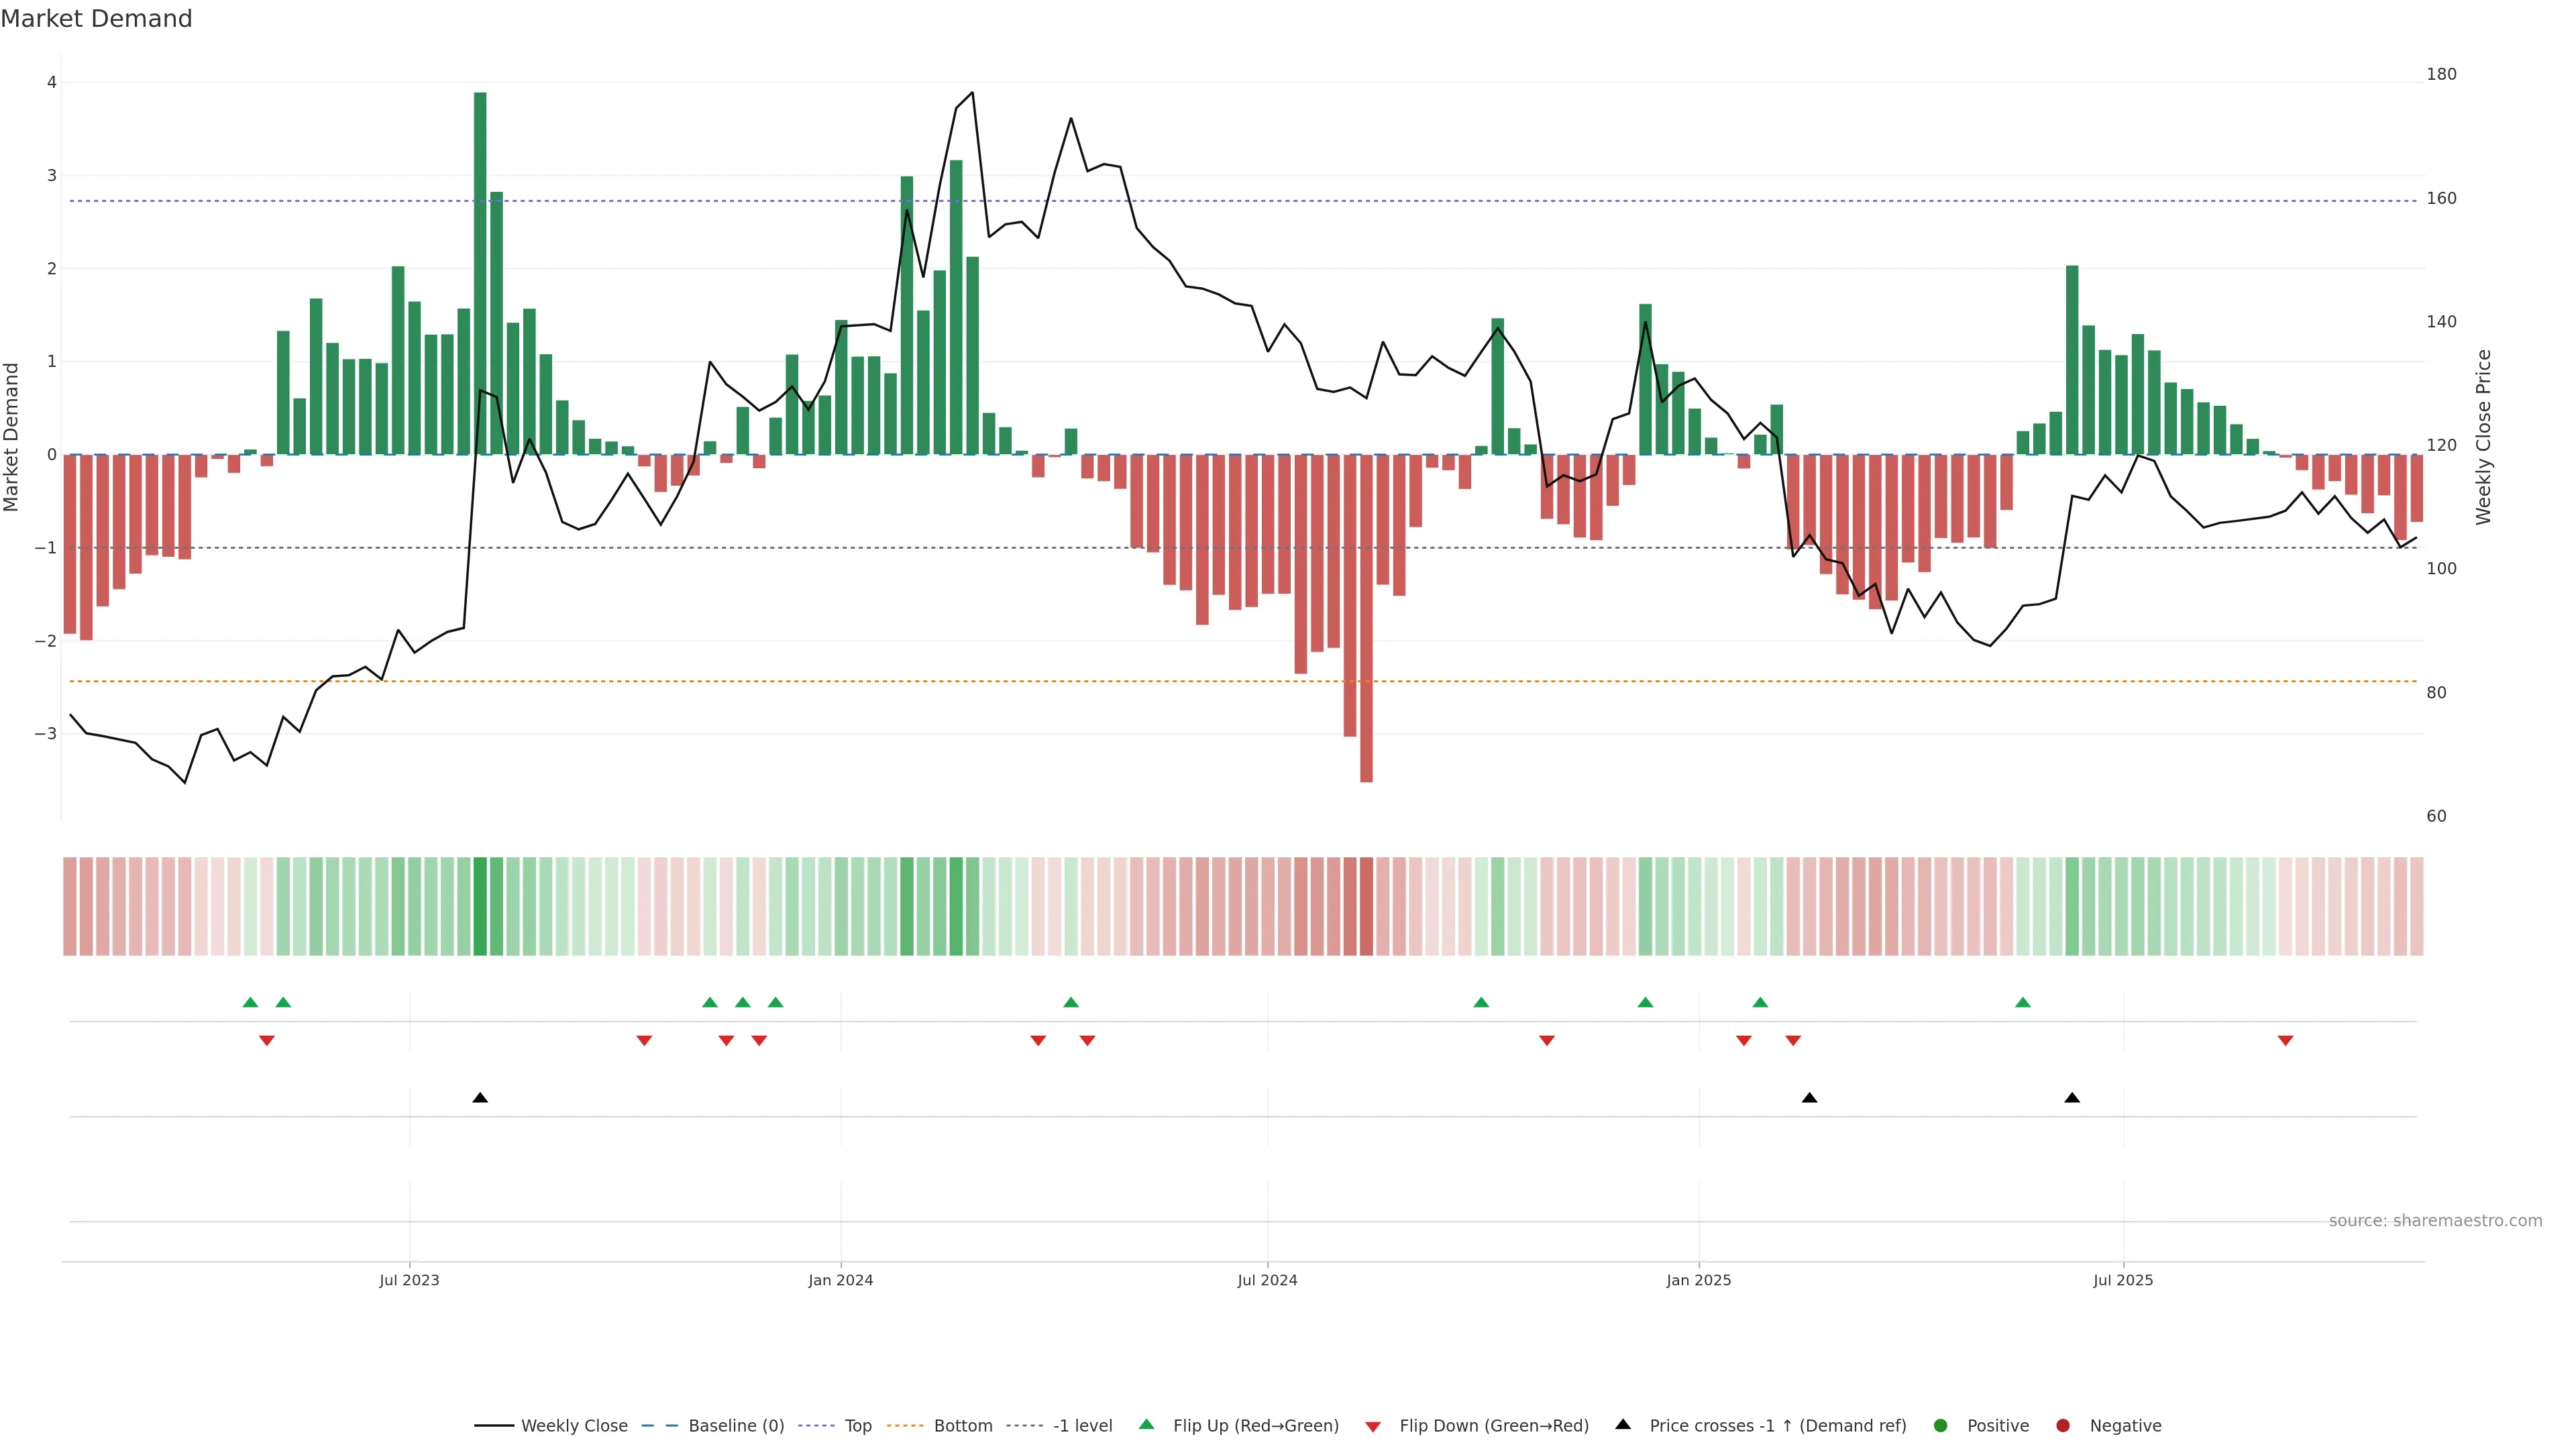Hide the Top dotted line legend item
The image size is (2576, 1449).
pos(857,1426)
